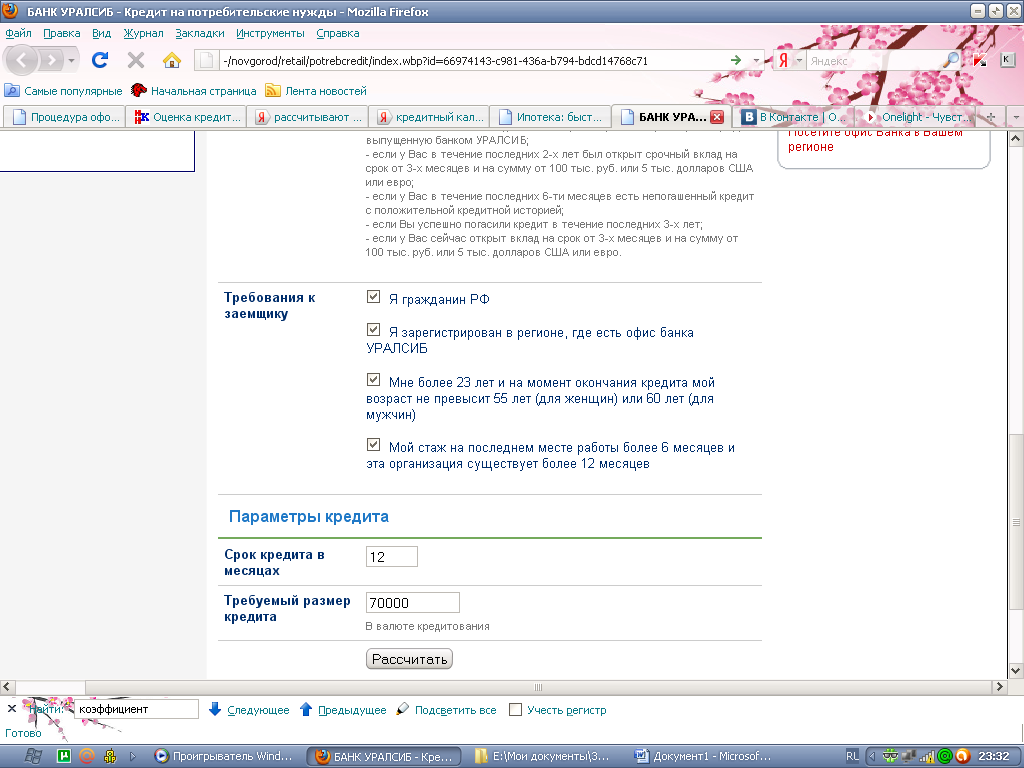The width and height of the screenshot is (1024, 768).
Task: Click Подсветить все in the find bar
Action: [x=455, y=710]
